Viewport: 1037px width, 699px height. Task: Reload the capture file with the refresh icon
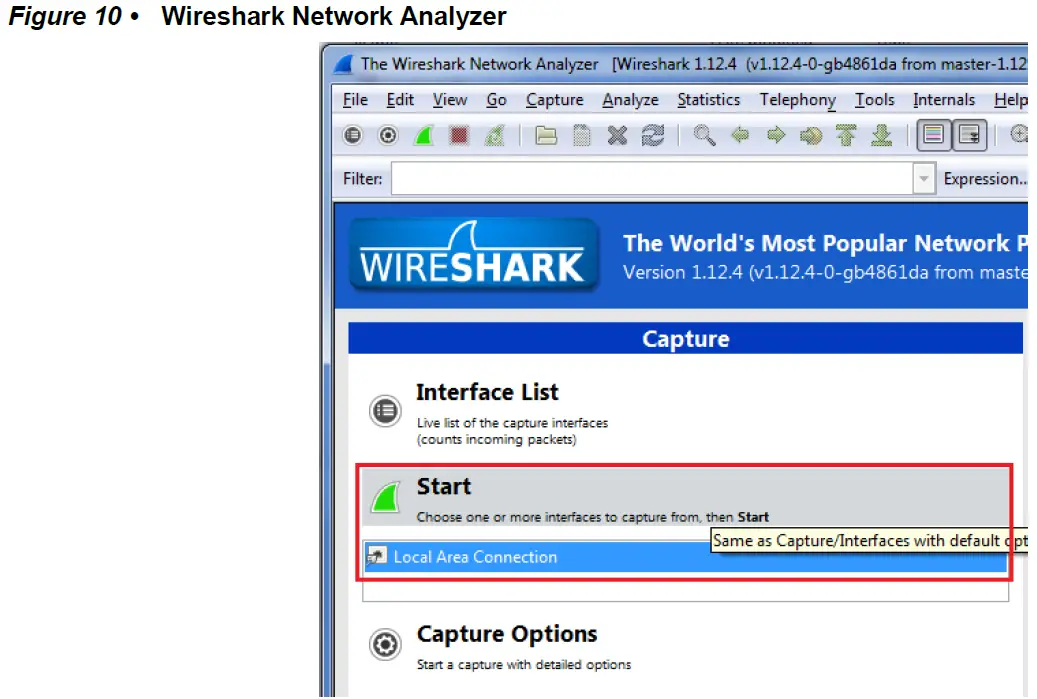(x=653, y=136)
